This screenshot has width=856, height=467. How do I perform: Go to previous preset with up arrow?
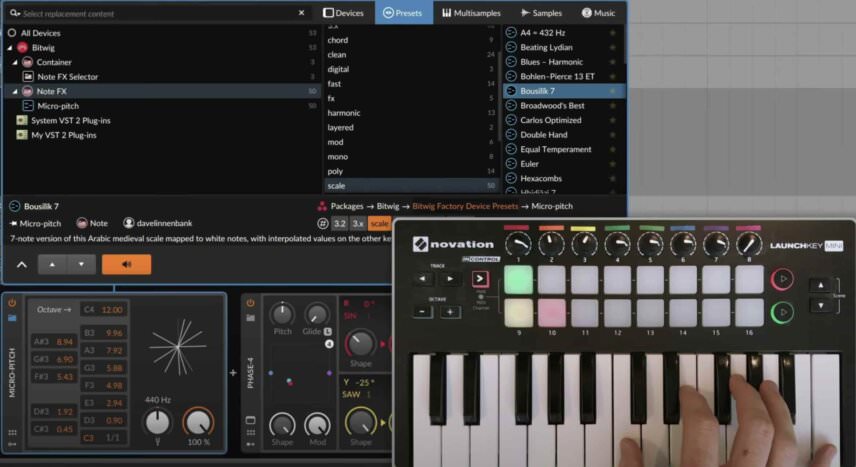coord(52,264)
